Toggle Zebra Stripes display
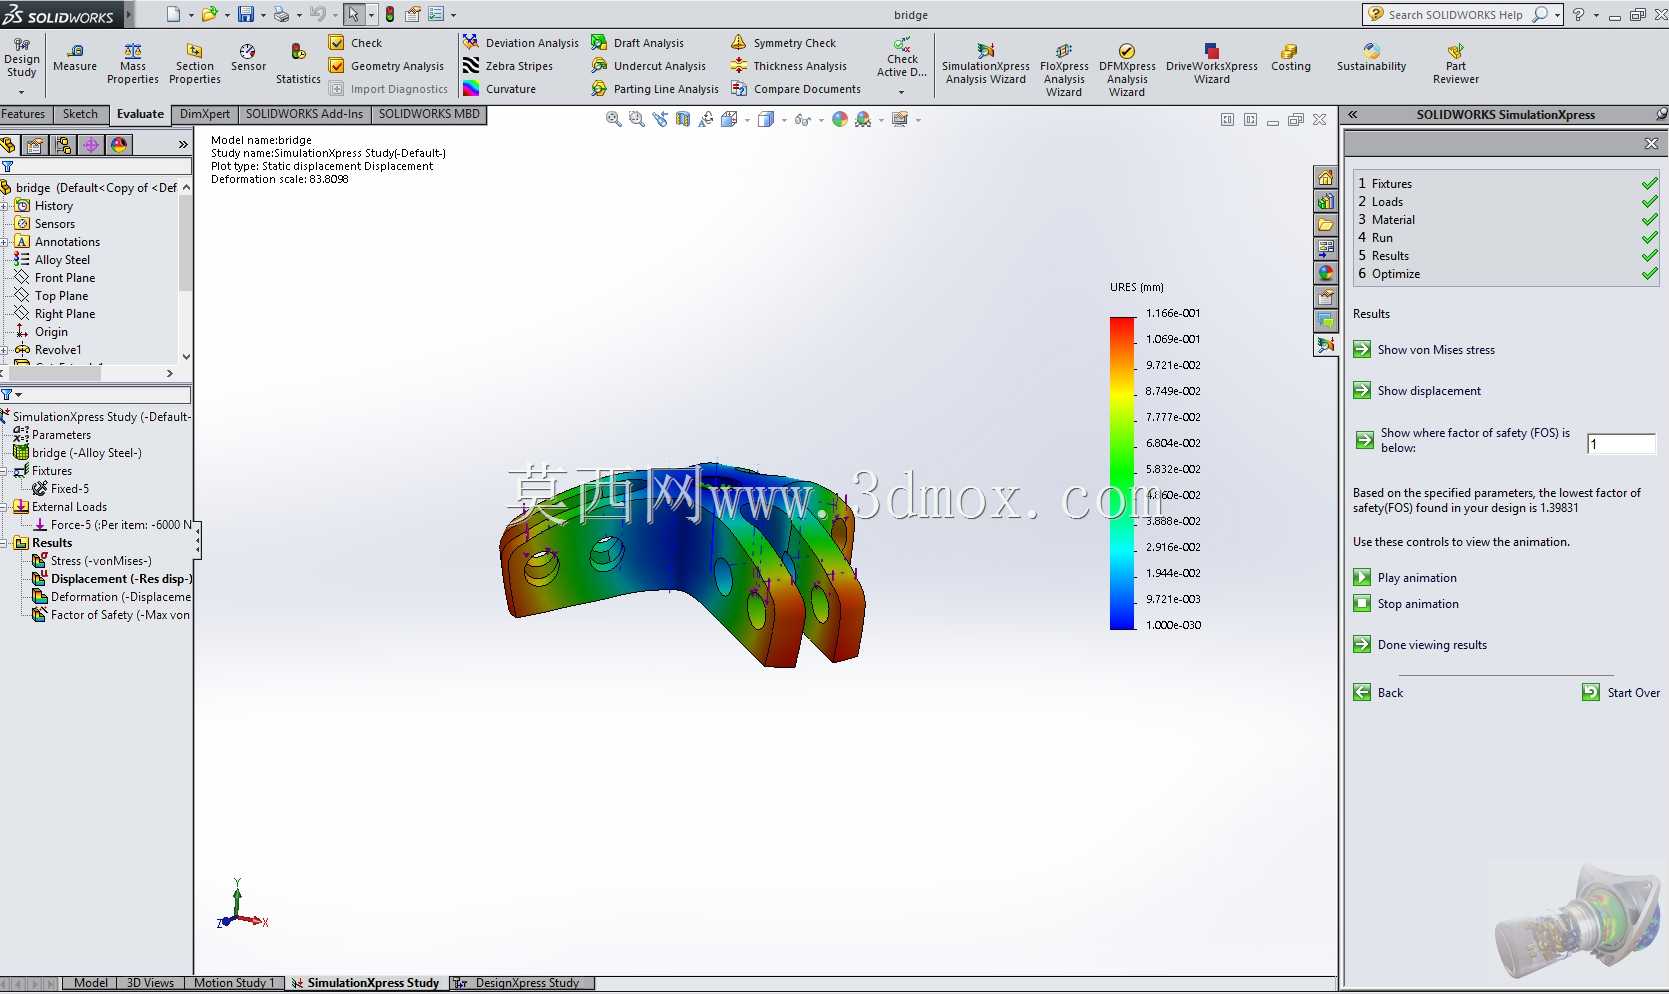1669x994 pixels. click(508, 66)
